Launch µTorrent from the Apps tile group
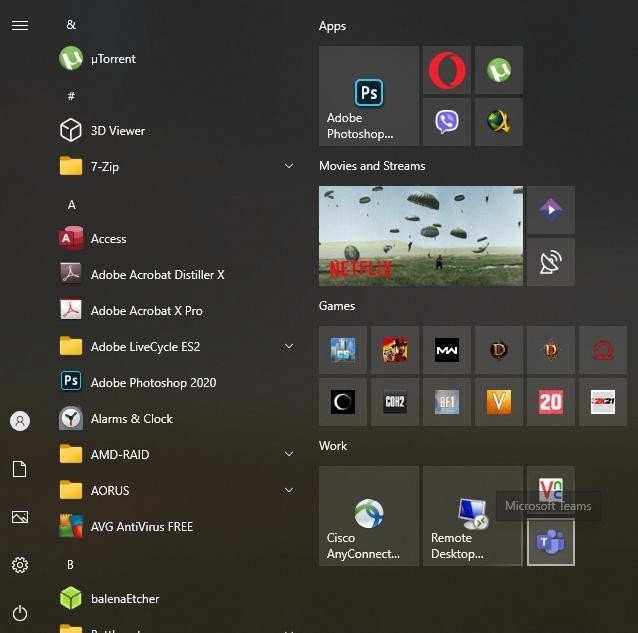638x633 pixels. coord(499,70)
